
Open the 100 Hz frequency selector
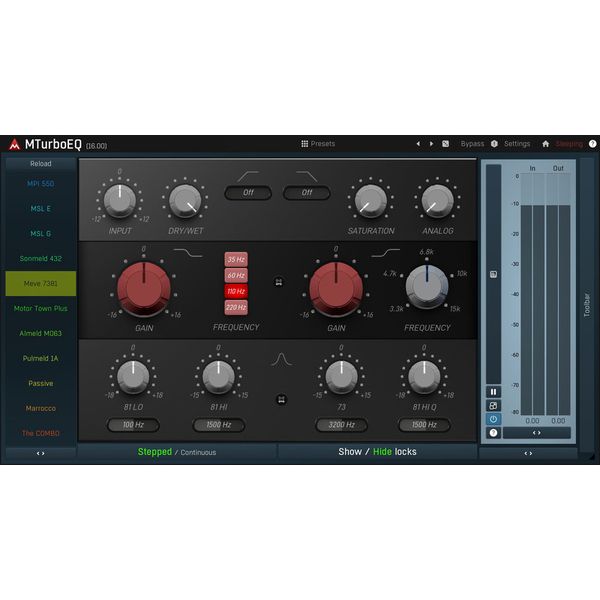pyautogui.click(x=133, y=425)
